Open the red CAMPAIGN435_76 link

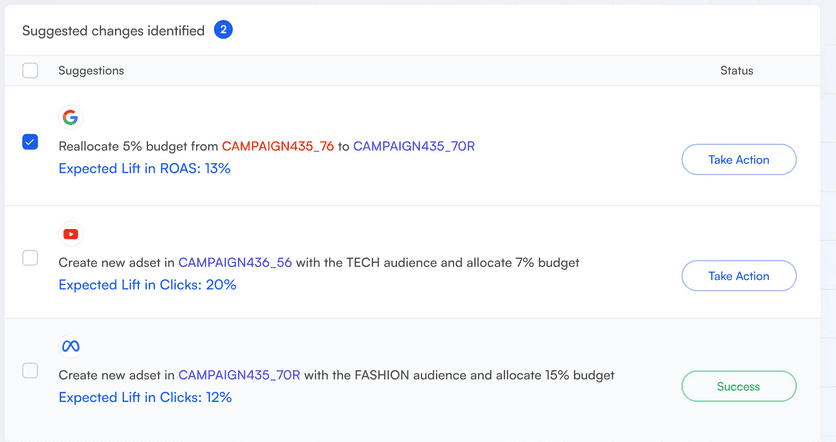pos(278,146)
